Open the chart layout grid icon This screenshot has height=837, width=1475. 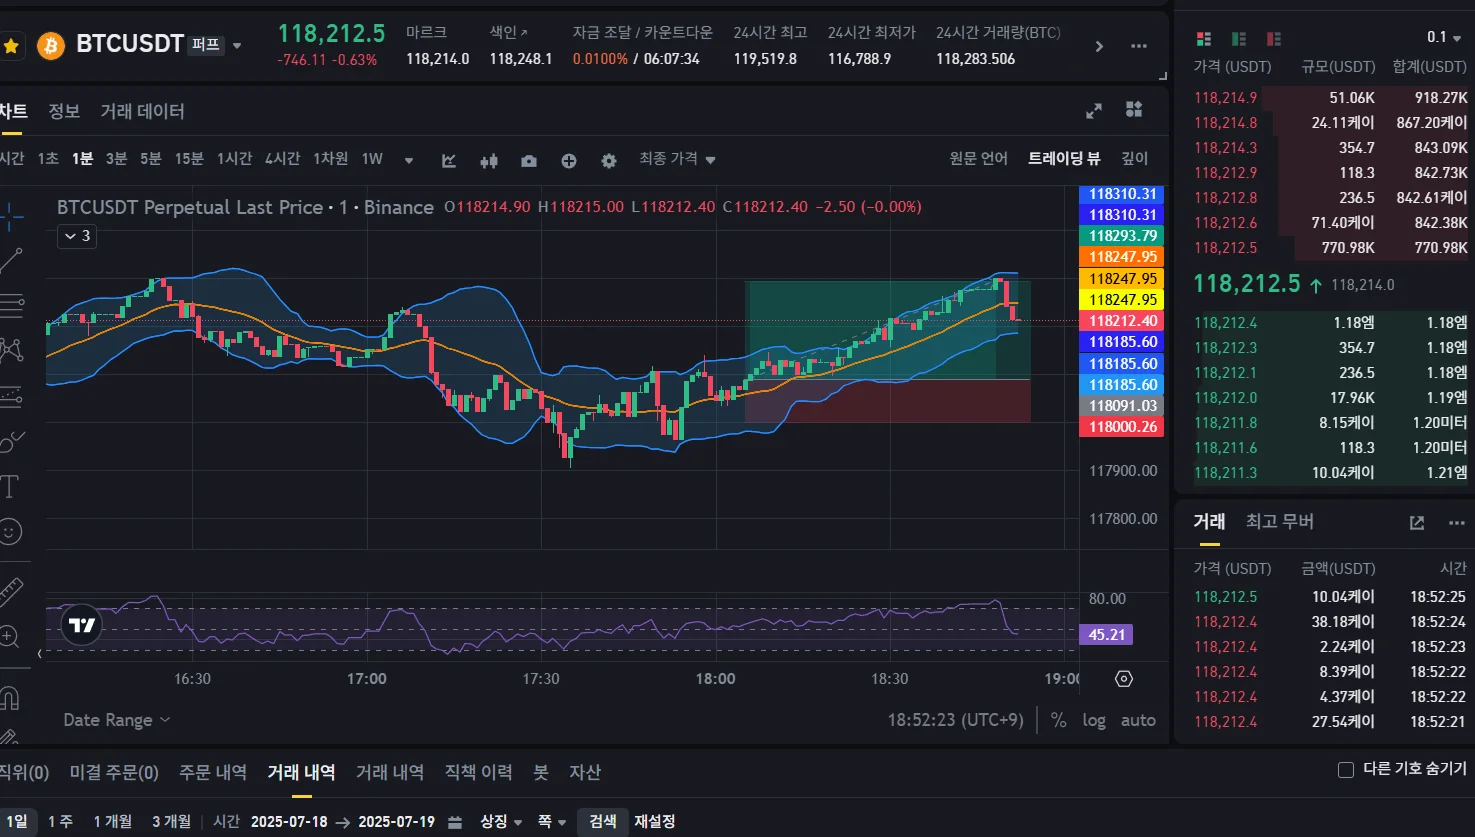1134,110
